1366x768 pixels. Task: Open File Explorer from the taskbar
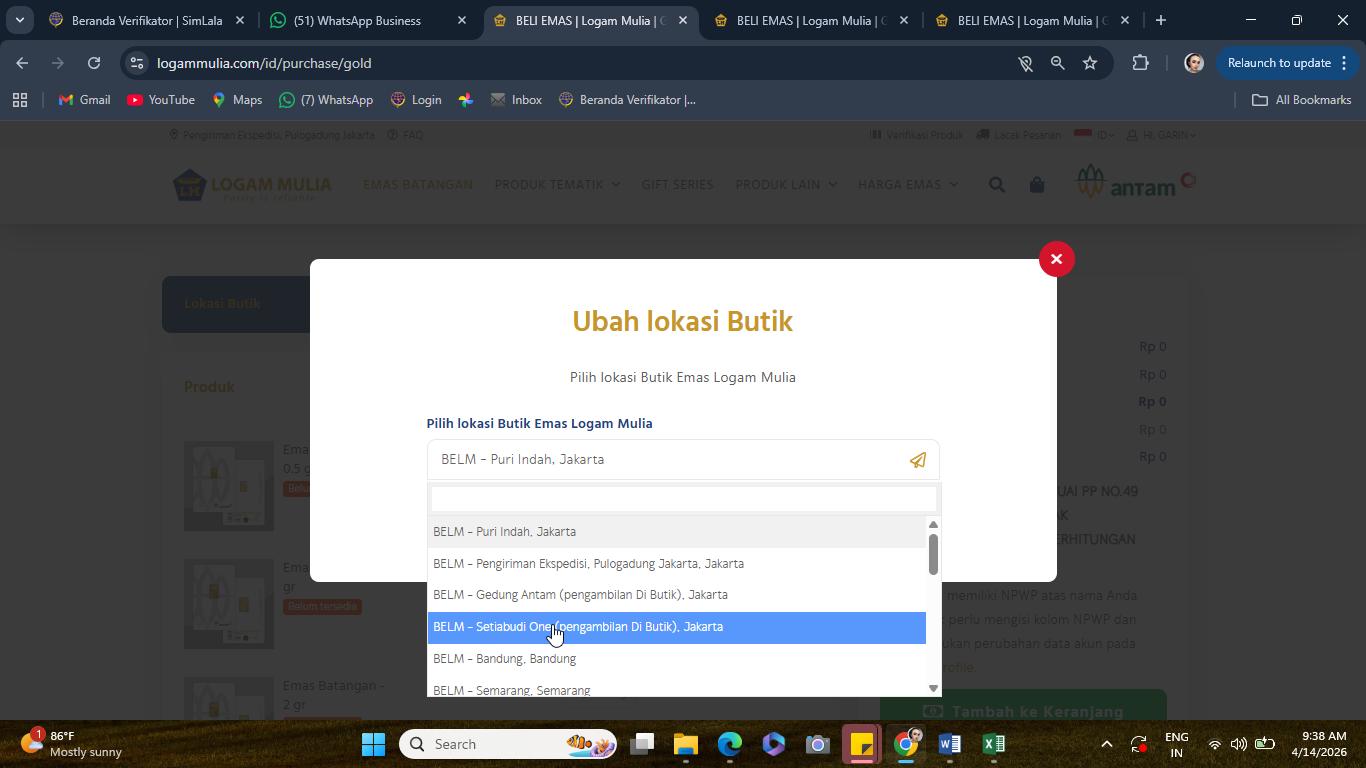[x=685, y=744]
